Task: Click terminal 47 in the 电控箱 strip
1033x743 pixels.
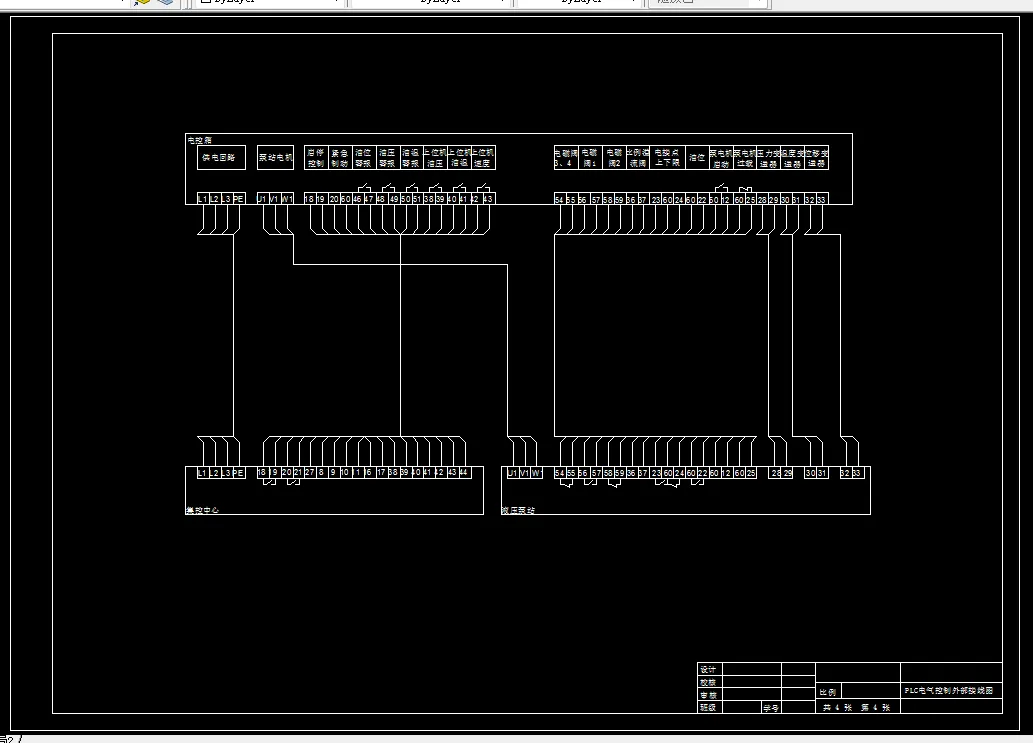Action: (x=370, y=199)
